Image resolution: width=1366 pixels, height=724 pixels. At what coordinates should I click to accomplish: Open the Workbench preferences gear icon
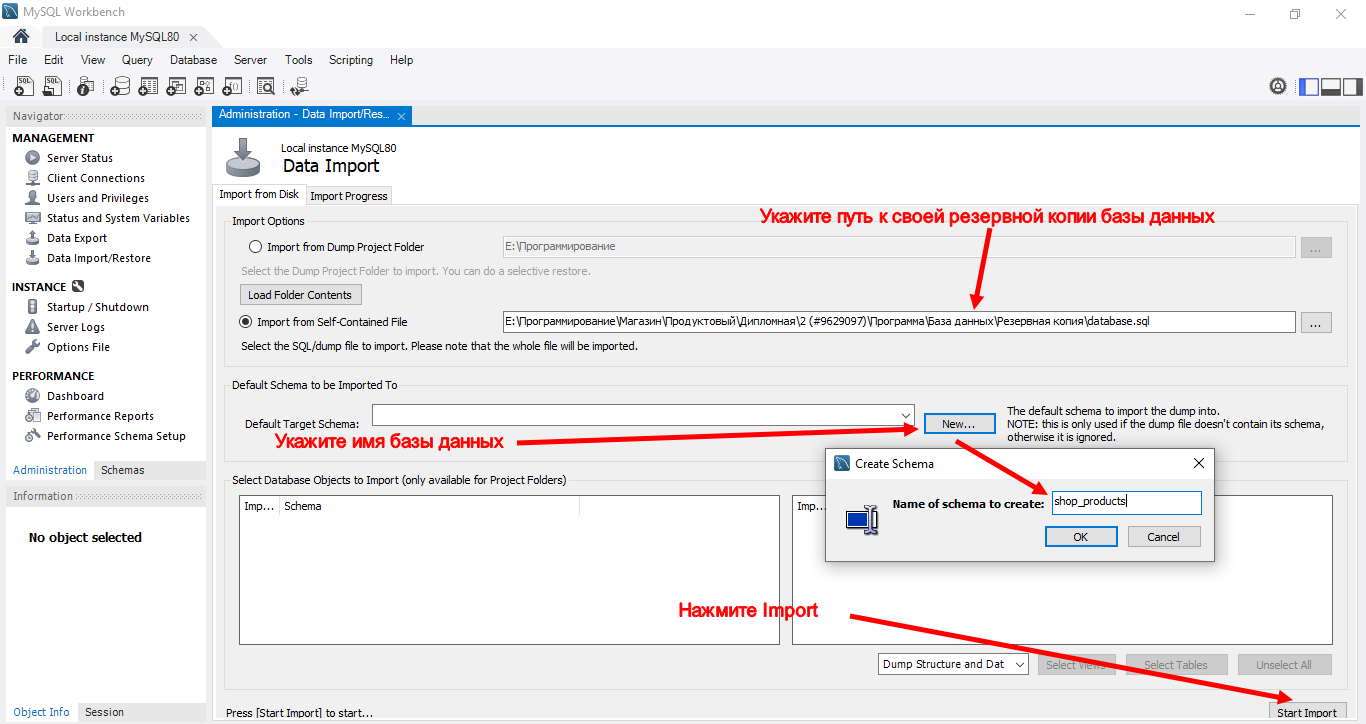[x=1278, y=86]
